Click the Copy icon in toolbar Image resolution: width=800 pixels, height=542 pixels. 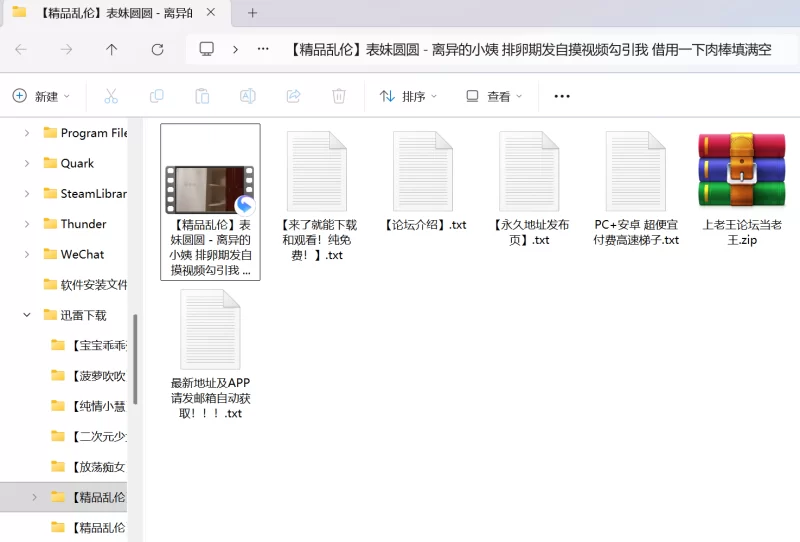(157, 96)
